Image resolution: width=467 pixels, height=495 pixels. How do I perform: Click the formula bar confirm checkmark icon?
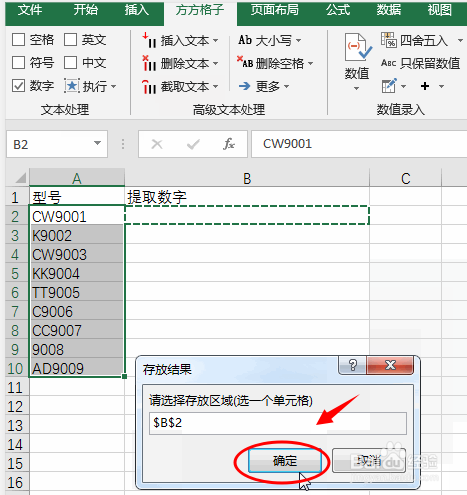(193, 144)
